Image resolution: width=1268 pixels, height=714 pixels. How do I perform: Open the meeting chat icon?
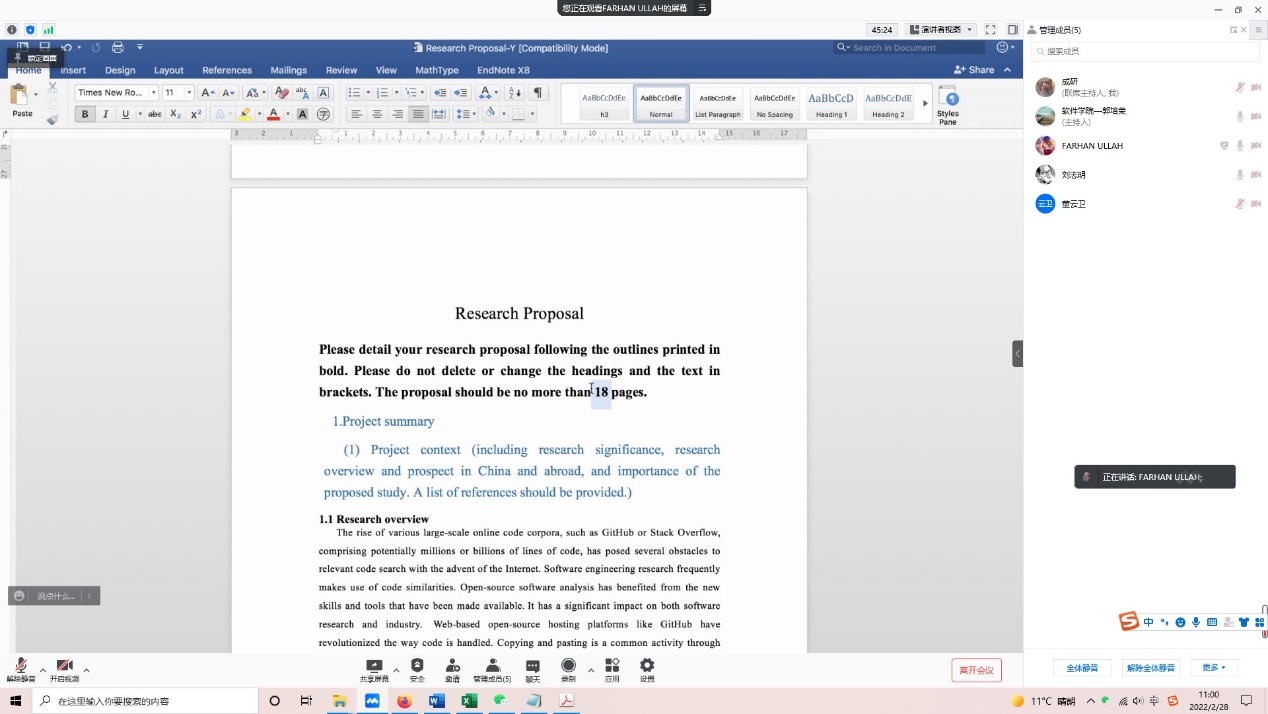click(x=533, y=666)
